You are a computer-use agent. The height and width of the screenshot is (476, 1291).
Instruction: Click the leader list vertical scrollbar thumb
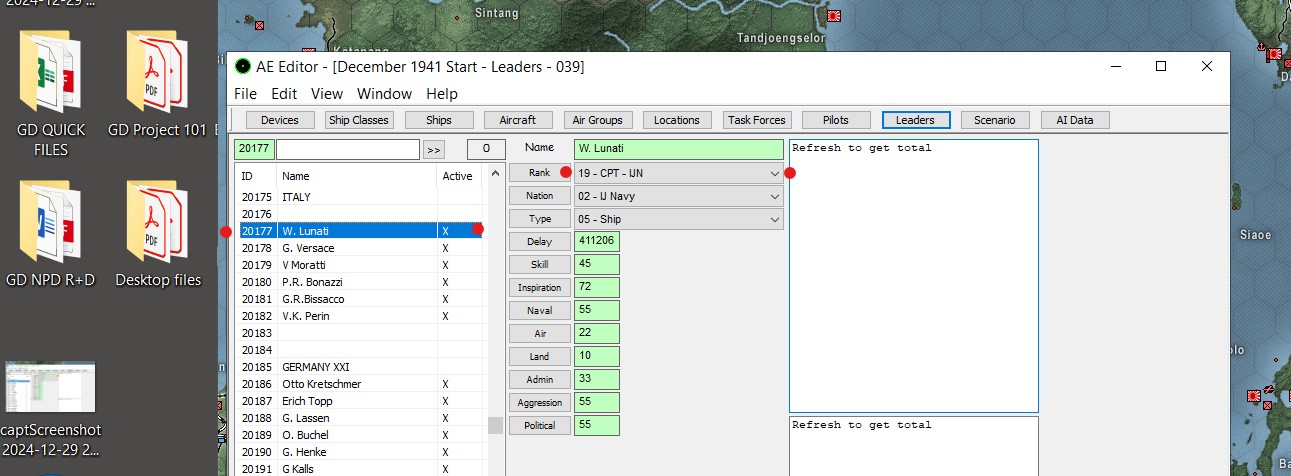(495, 426)
